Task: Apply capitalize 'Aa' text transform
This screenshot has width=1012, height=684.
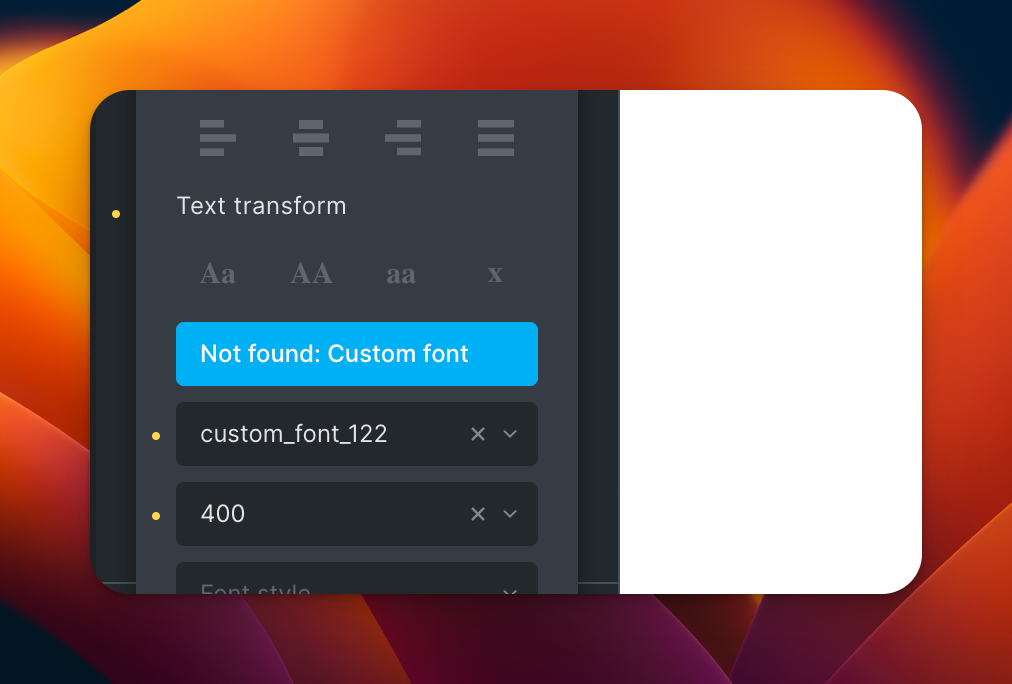Action: click(218, 274)
